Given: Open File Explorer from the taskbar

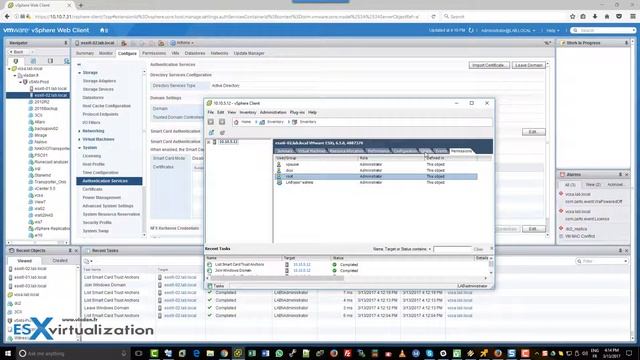Looking at the screenshot, I should click(210, 353).
